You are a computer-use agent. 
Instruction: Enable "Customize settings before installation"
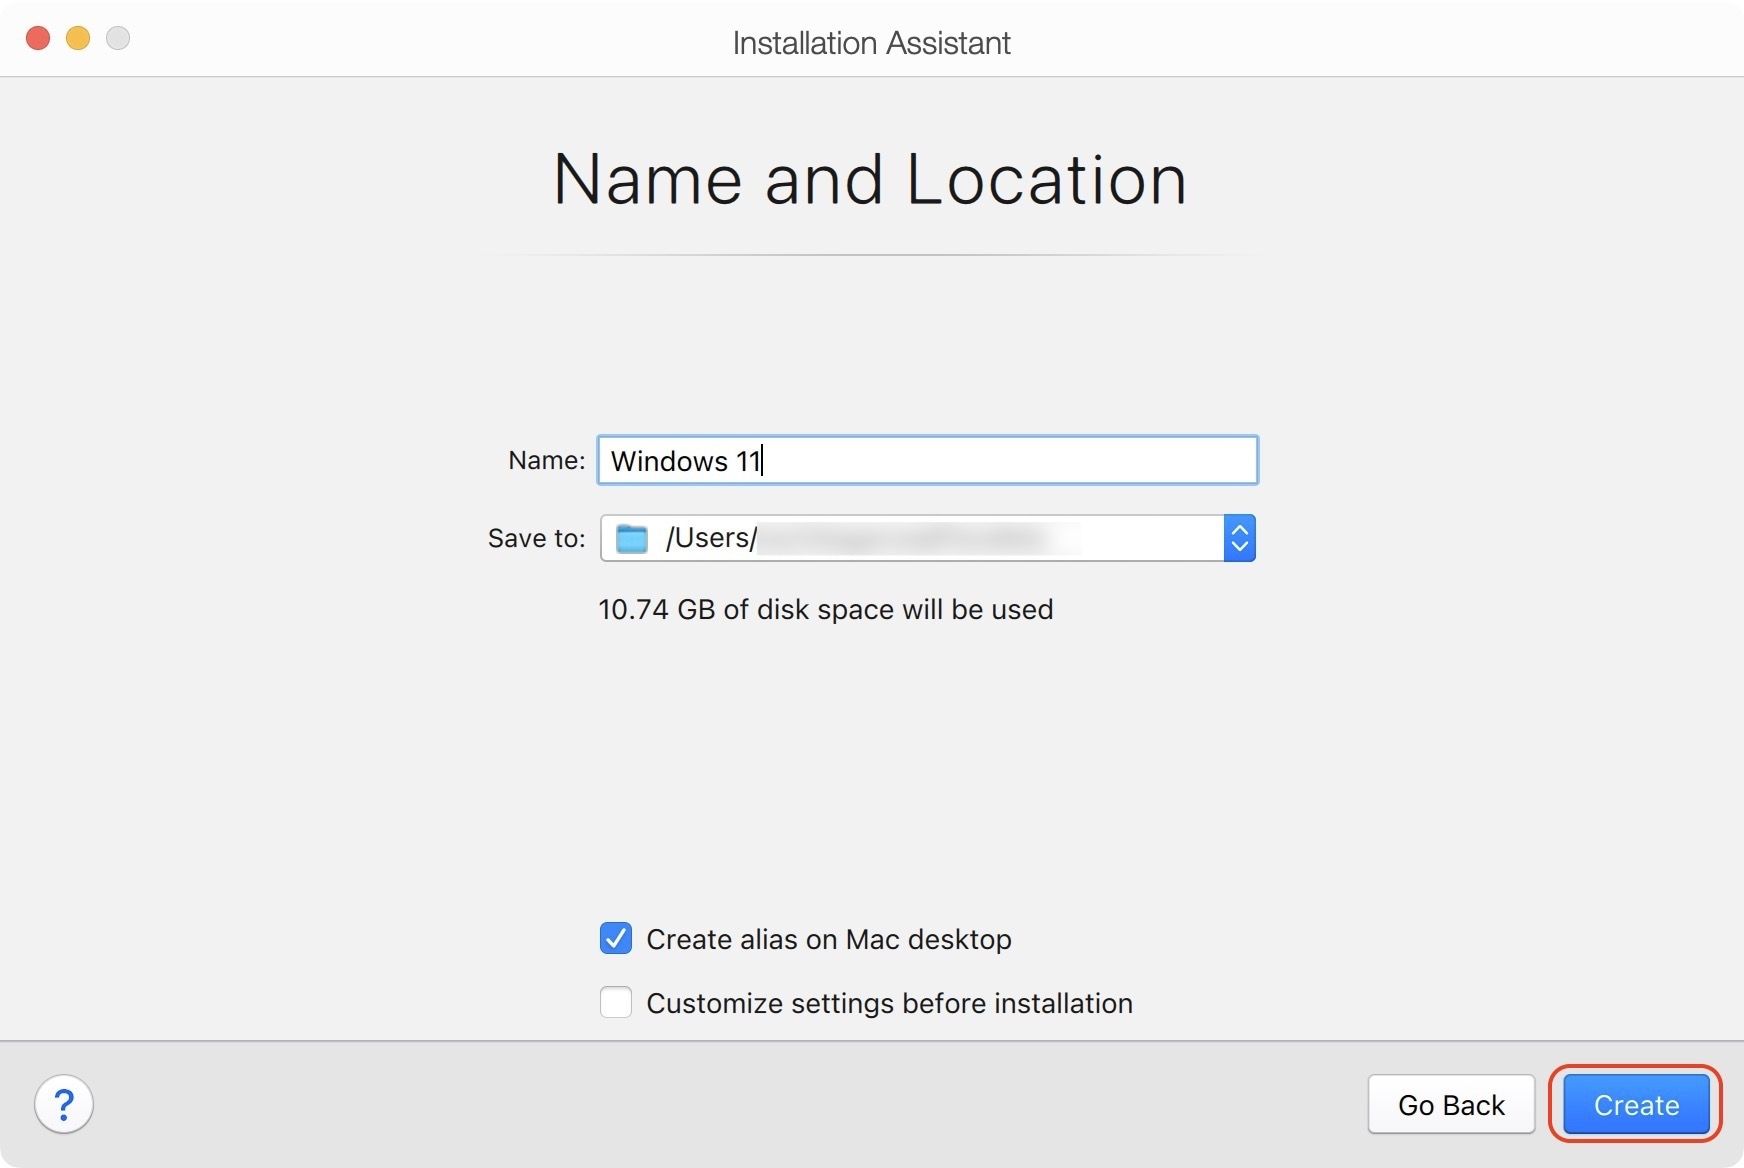615,1003
